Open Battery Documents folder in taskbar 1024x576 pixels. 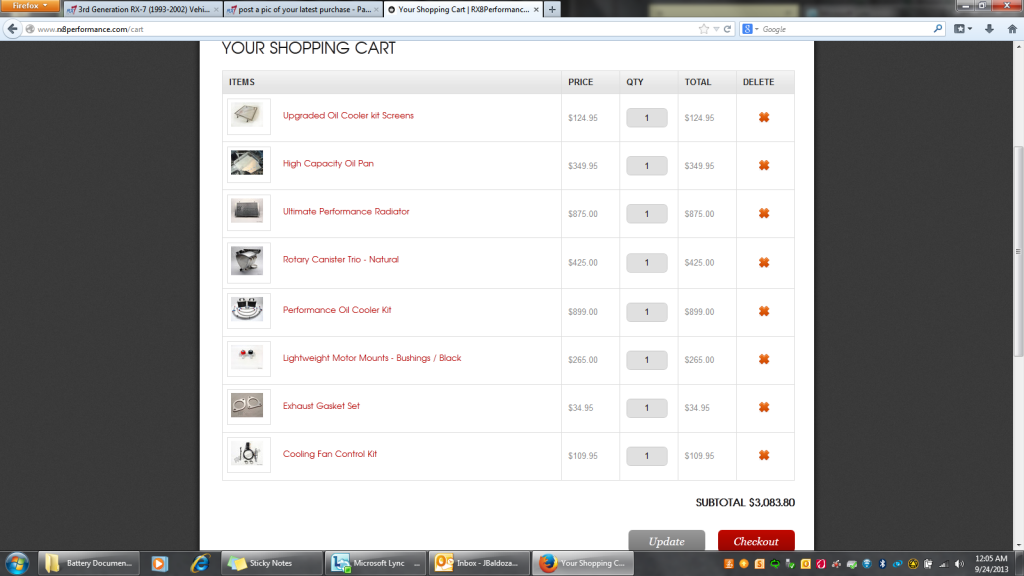coord(89,563)
